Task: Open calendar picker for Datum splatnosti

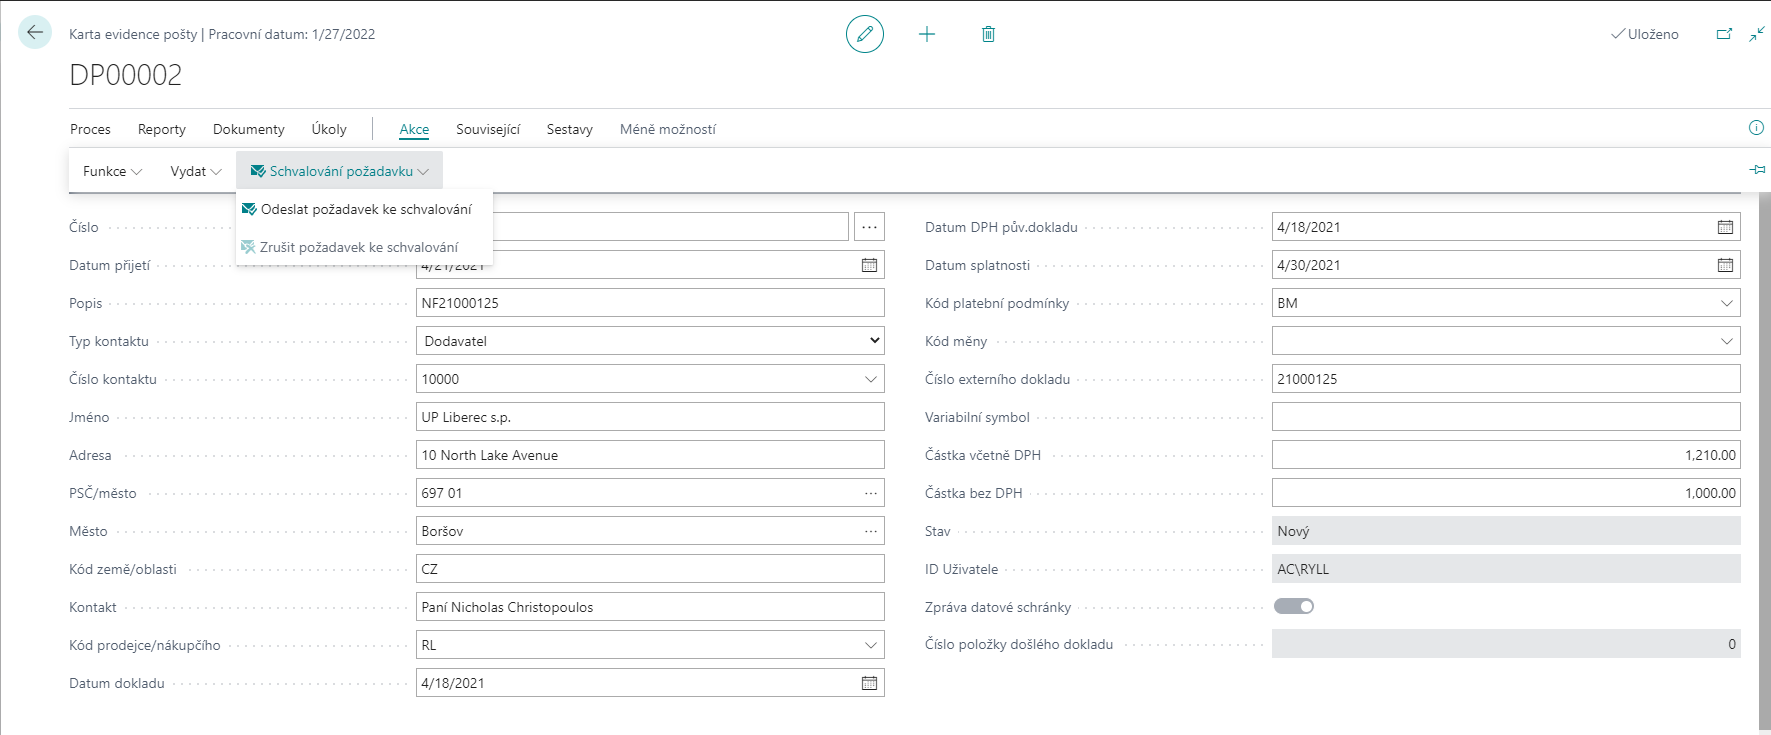Action: (x=1725, y=265)
